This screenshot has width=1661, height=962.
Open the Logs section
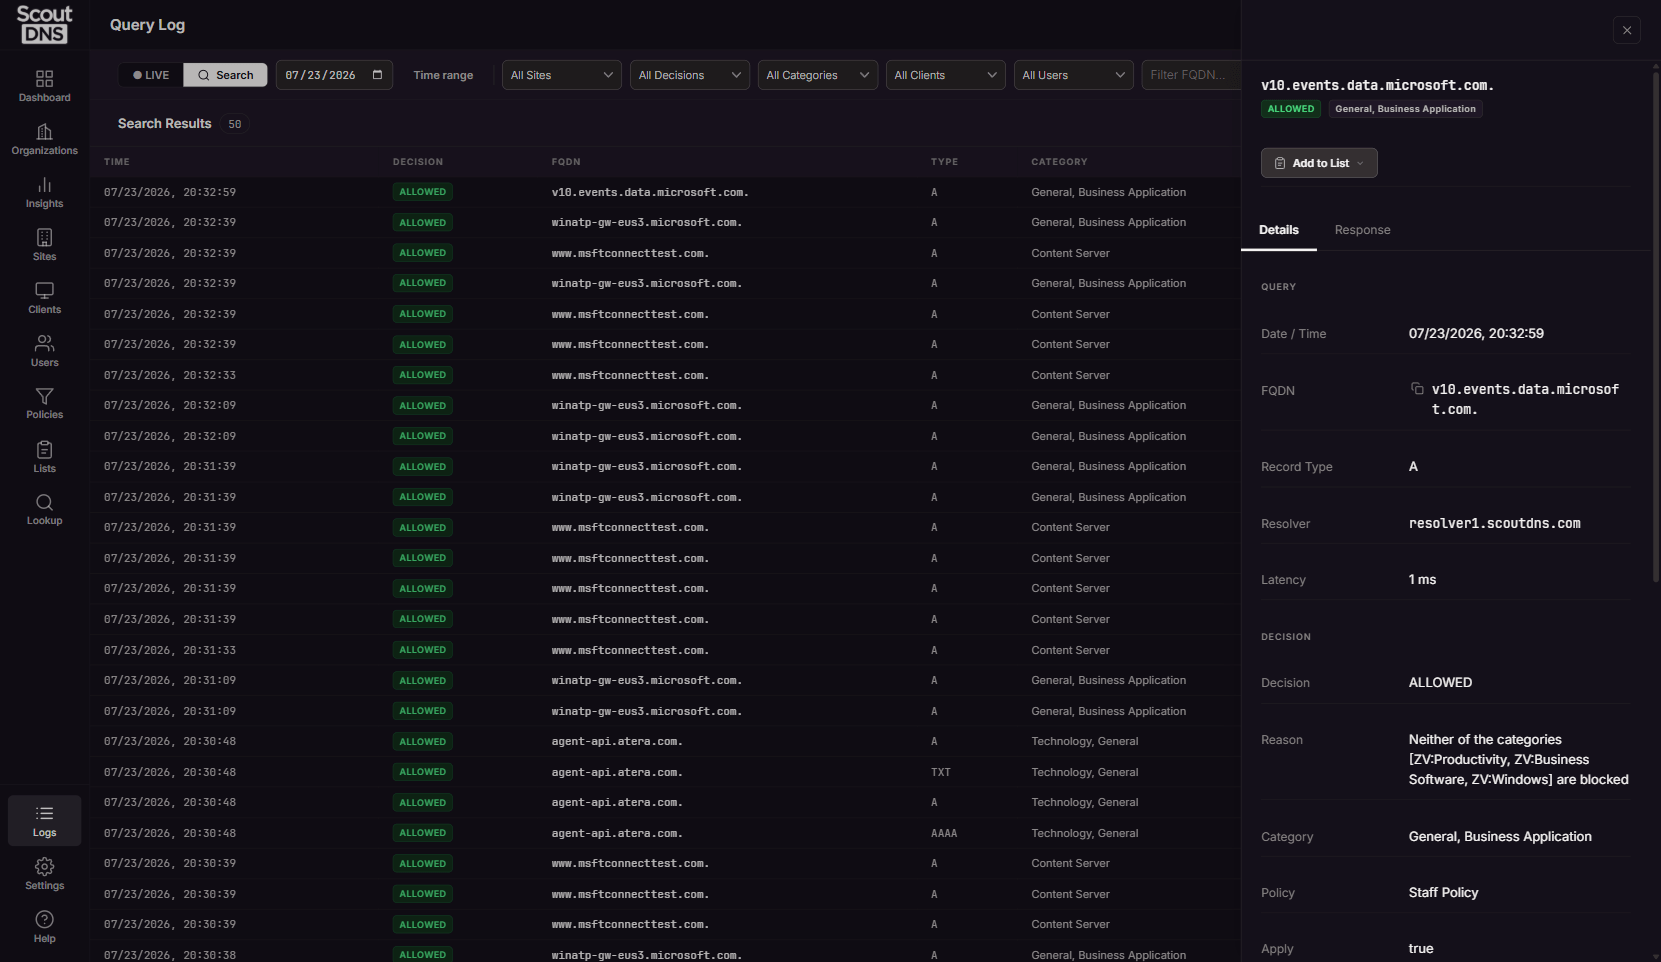coord(44,821)
